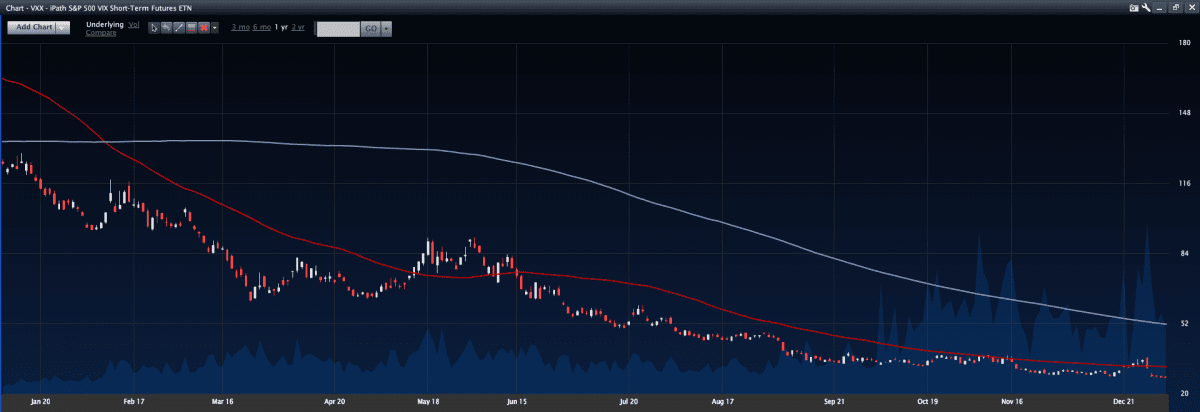The width and height of the screenshot is (1200, 412).
Task: Select the horizontal line drawing tool
Action: [x=190, y=27]
